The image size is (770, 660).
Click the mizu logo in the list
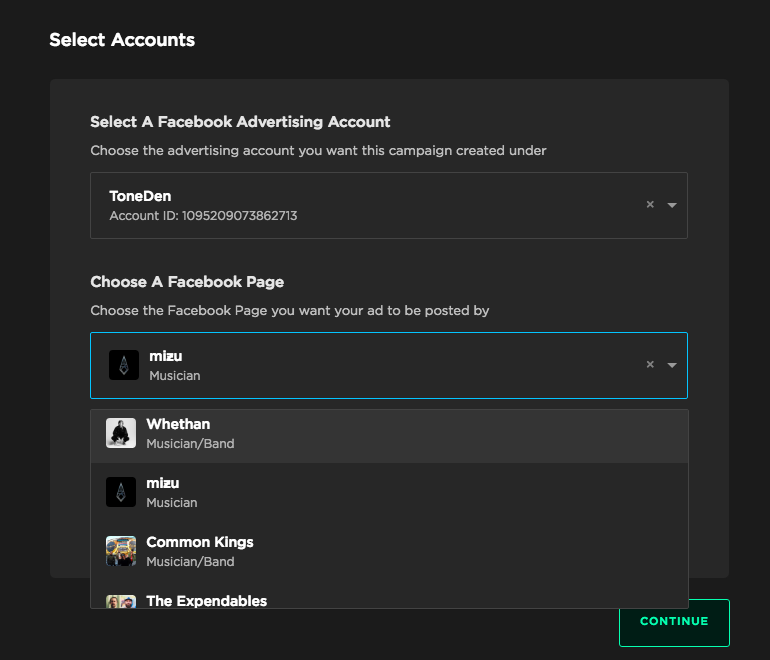click(x=121, y=492)
